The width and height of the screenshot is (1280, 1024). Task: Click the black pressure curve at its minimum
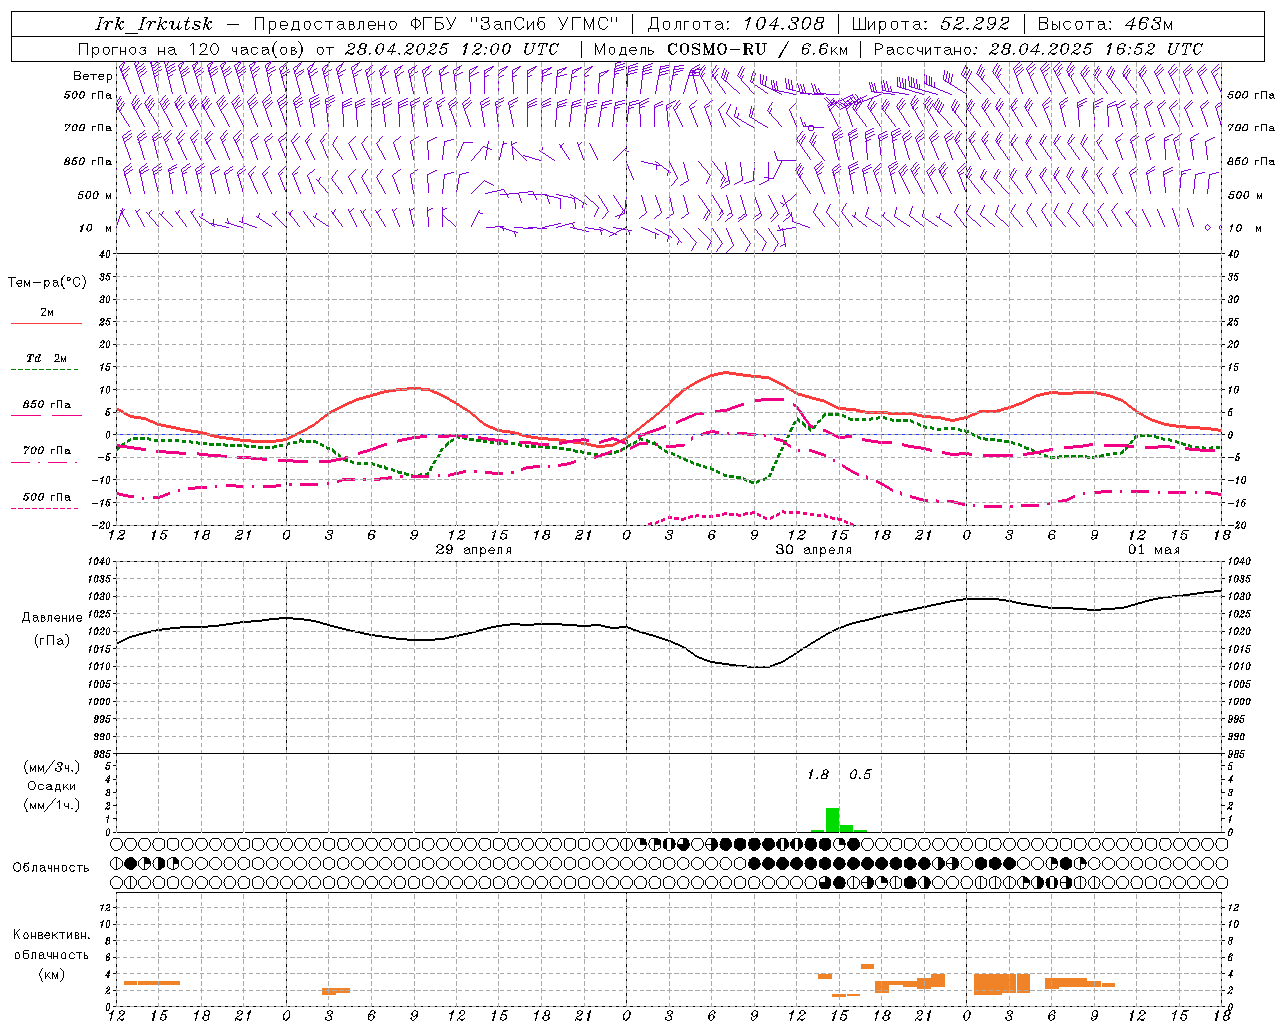[762, 667]
